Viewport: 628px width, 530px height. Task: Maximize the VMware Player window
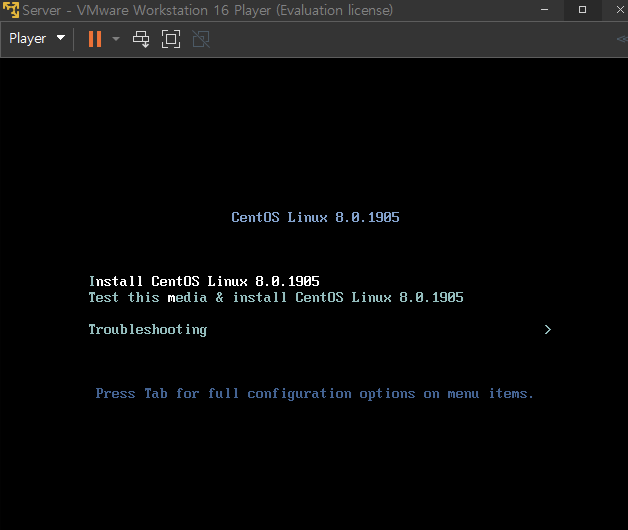point(582,10)
